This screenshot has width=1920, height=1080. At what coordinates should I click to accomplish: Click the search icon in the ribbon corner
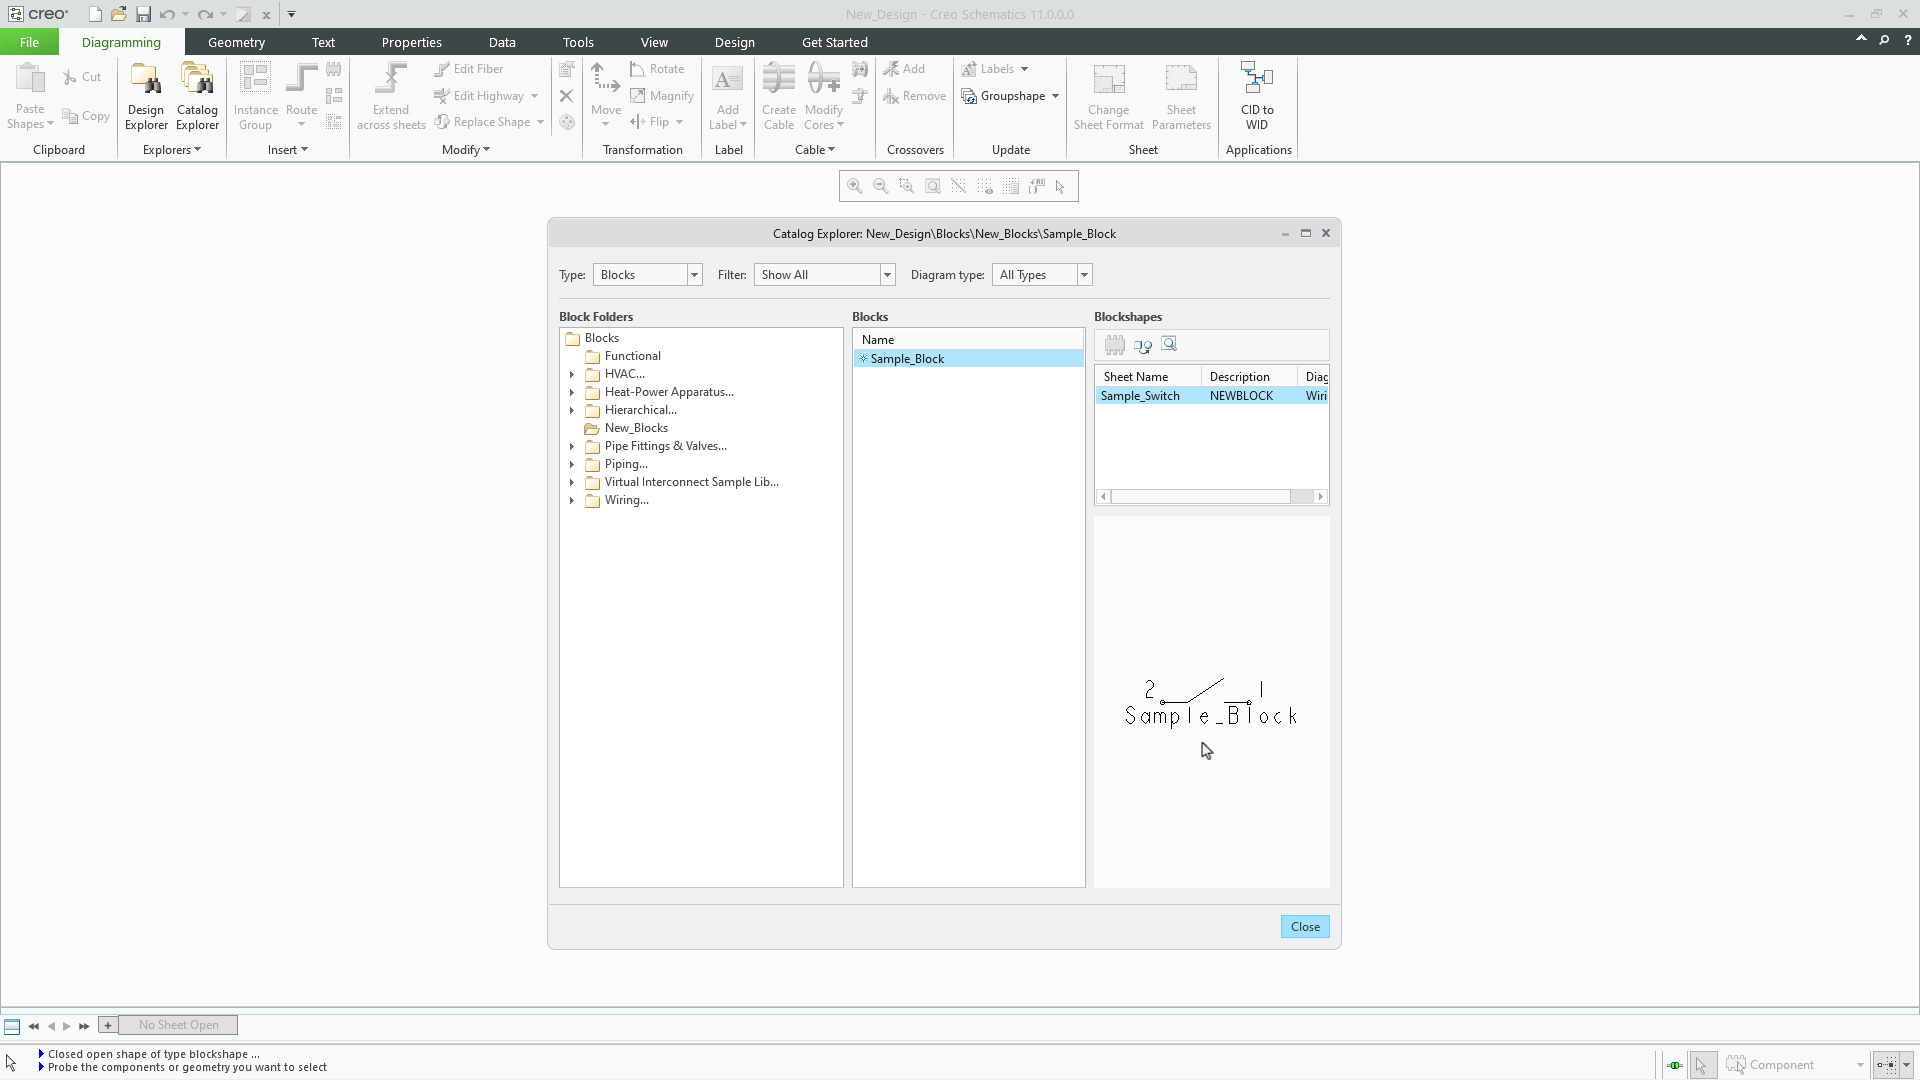1884,41
